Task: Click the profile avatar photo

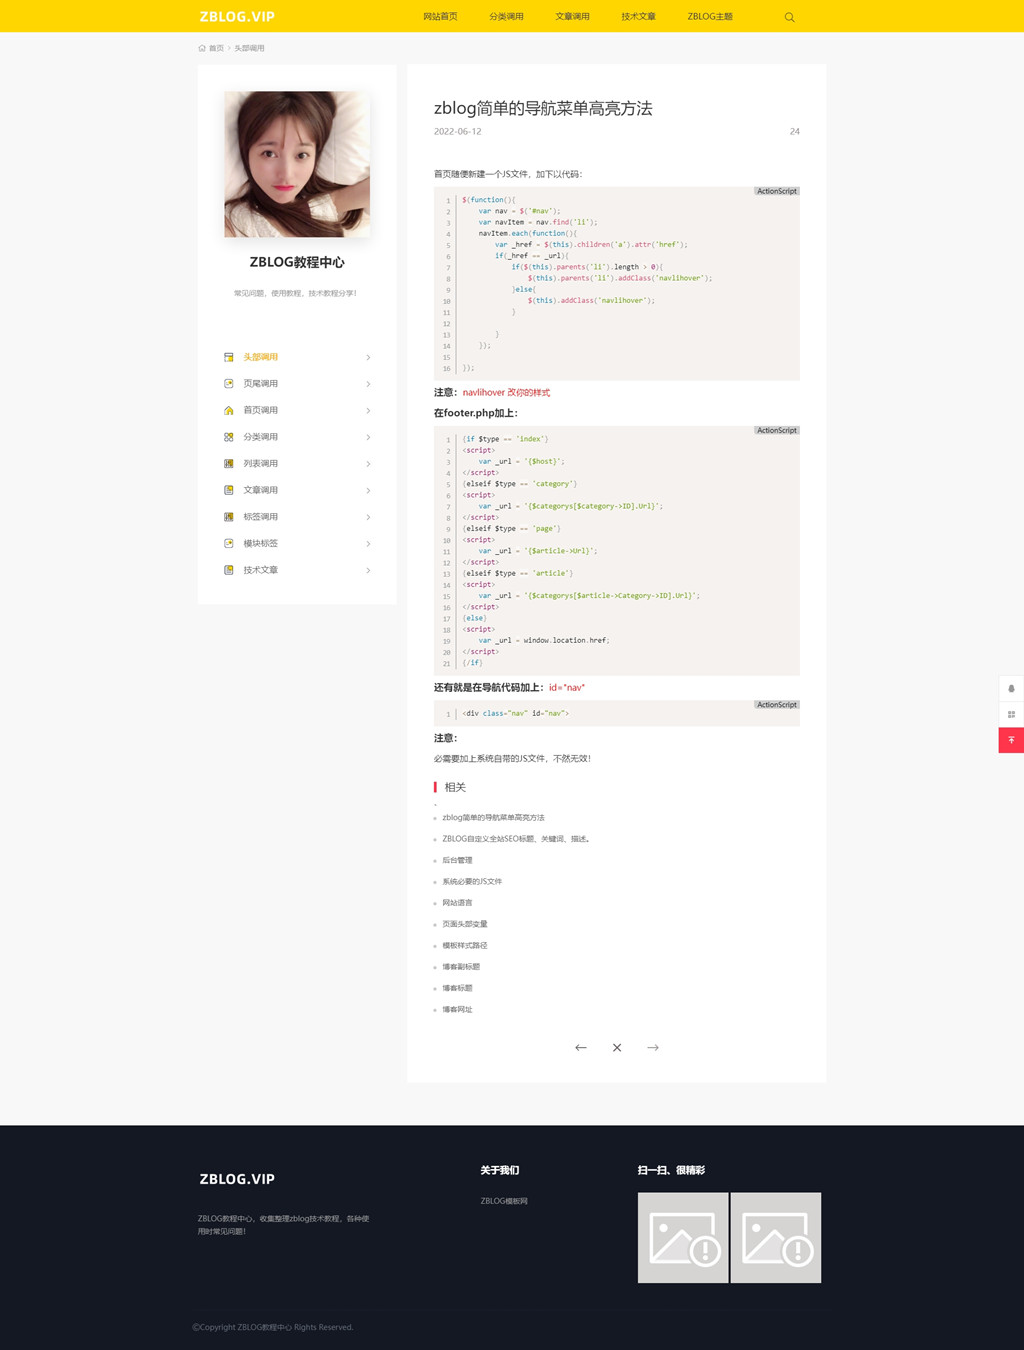Action: 297,164
